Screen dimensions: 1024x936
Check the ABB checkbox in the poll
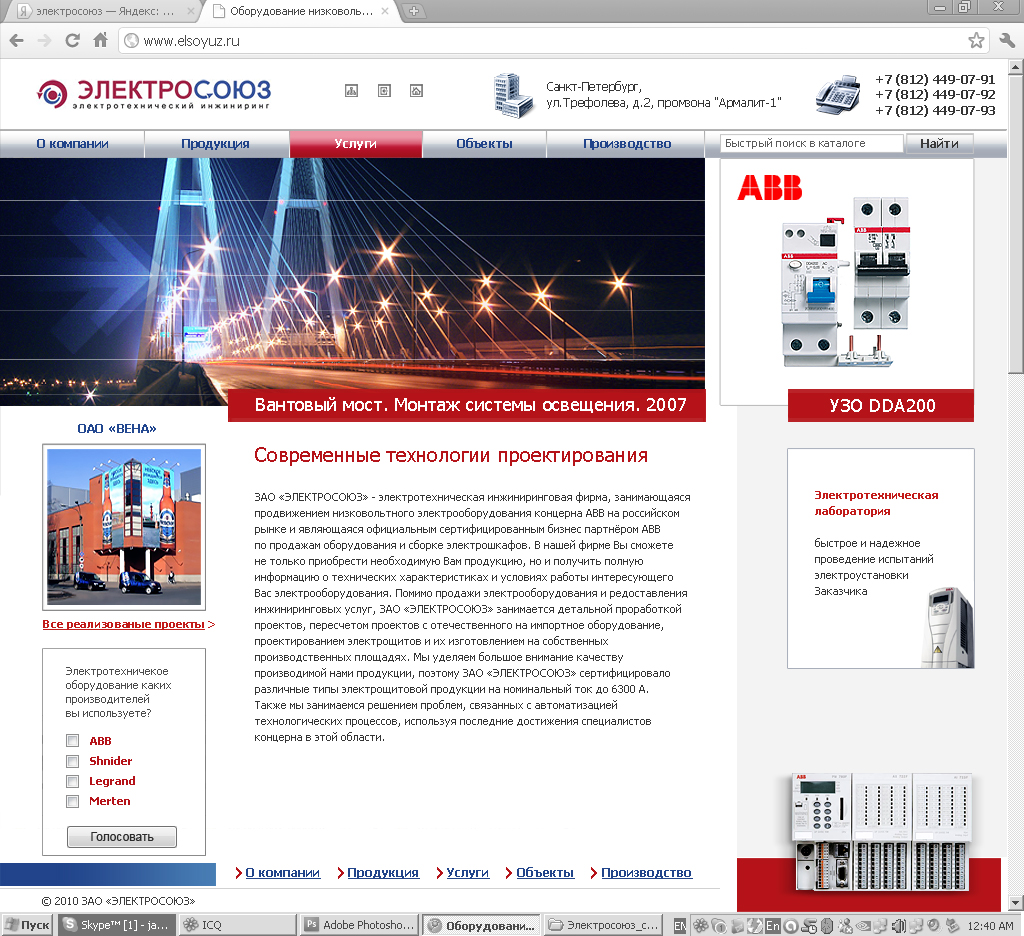72,741
